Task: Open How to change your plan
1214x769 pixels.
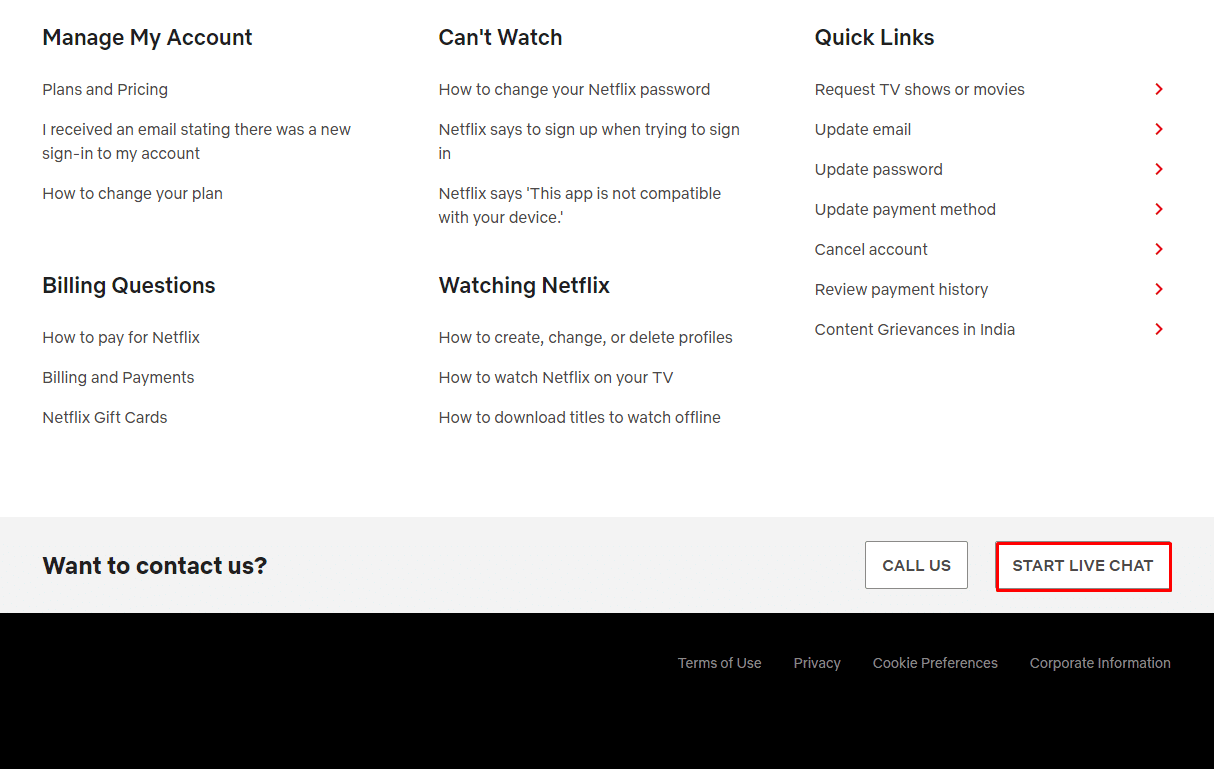Action: click(x=132, y=193)
